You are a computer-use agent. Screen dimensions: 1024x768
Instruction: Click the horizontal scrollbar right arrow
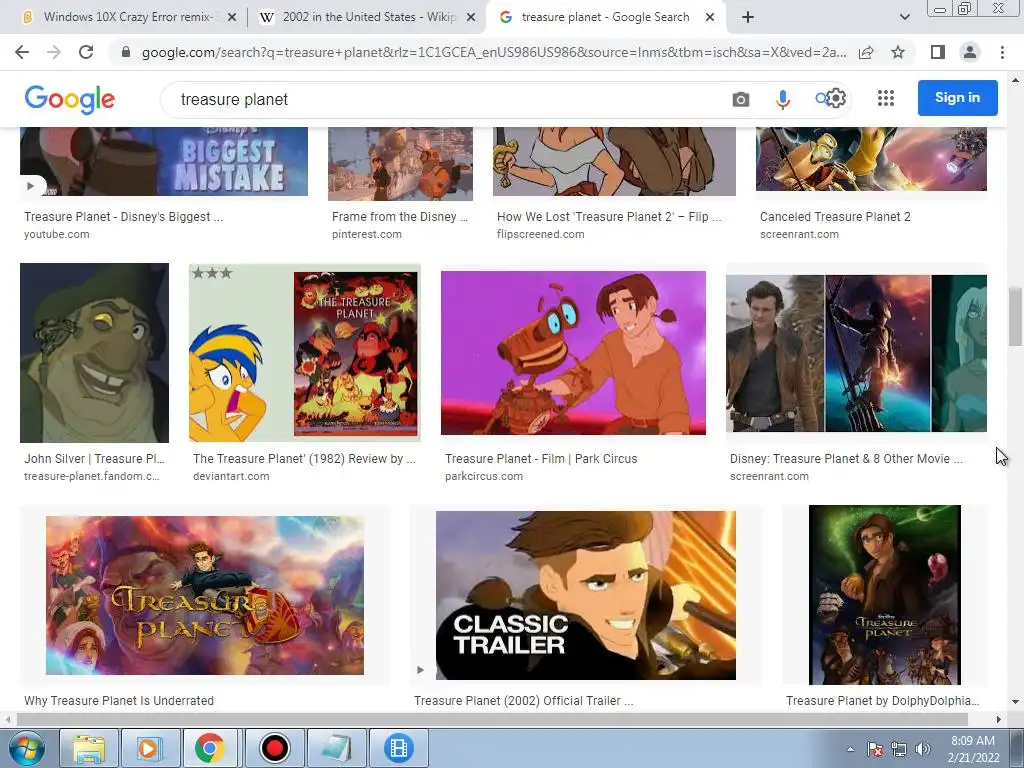(x=999, y=719)
